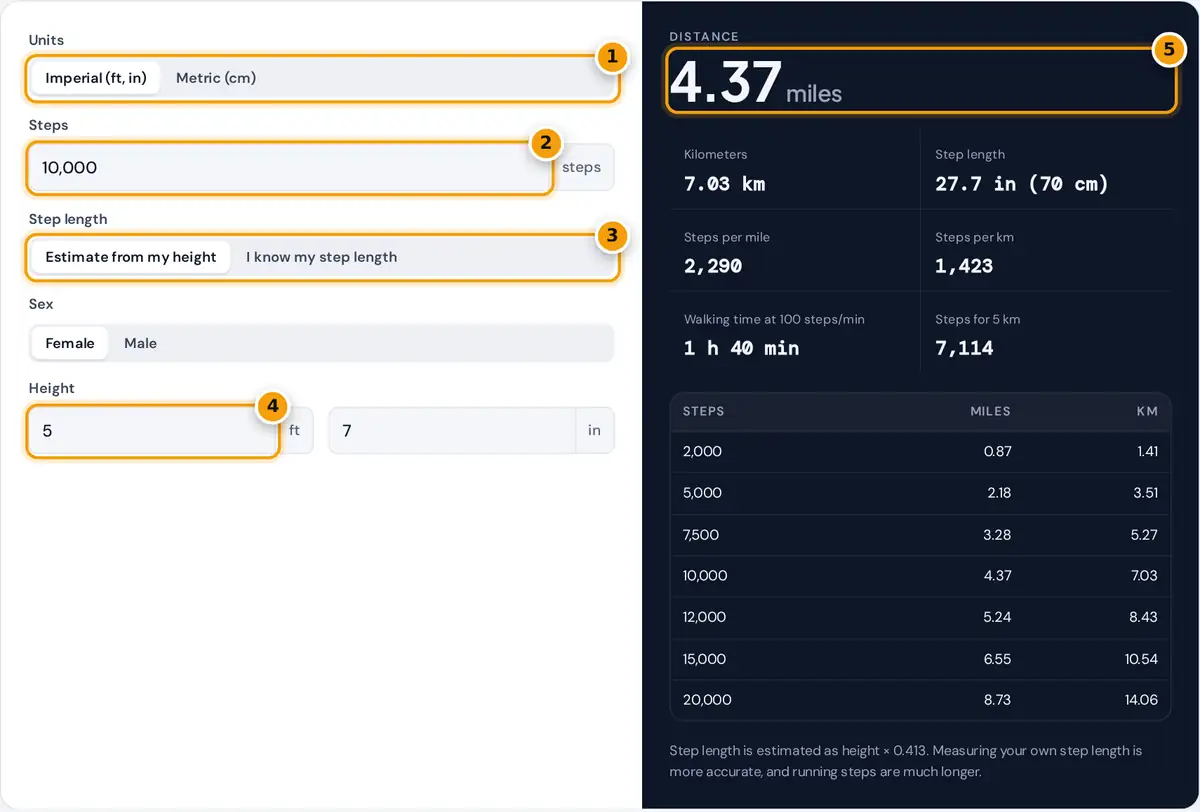
Task: Click the height inches field showing 7
Action: tap(452, 431)
